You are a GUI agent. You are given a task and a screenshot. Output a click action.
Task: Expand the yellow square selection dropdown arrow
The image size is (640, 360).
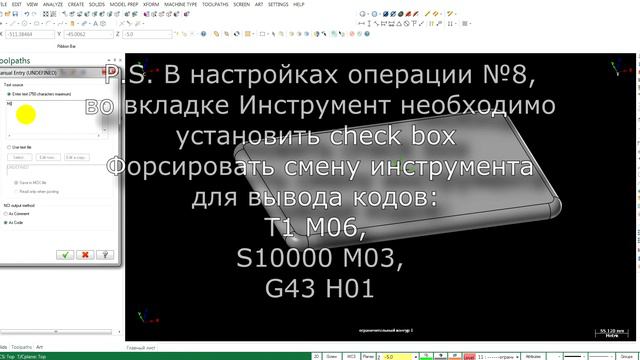pos(253,34)
